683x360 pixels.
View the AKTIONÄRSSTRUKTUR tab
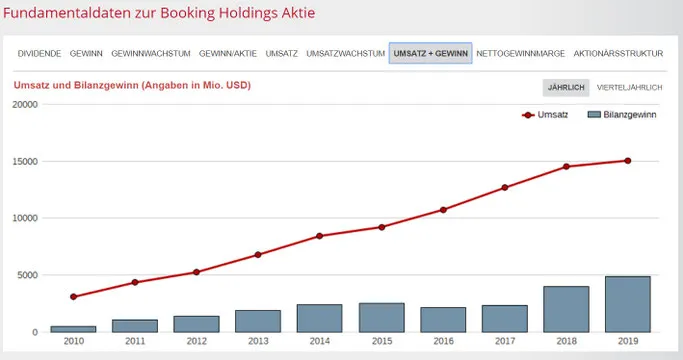coord(618,54)
